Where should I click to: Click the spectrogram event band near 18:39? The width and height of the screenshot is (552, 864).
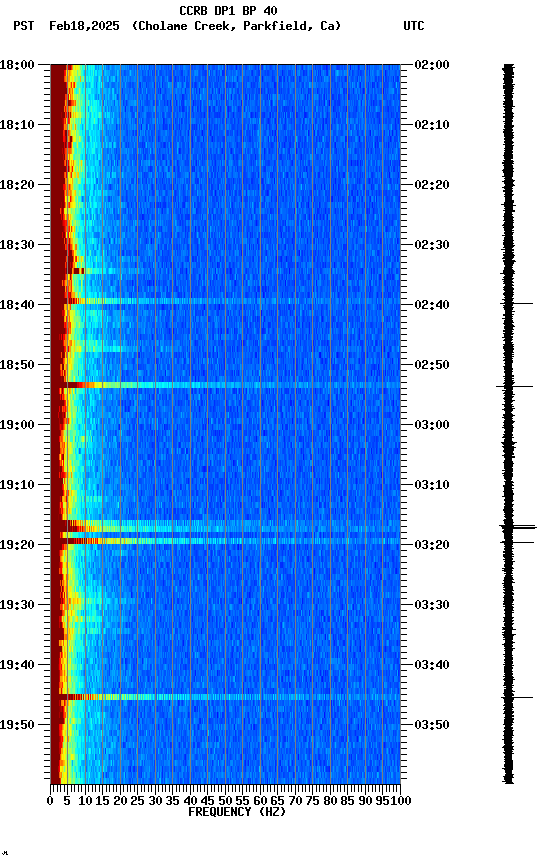pyautogui.click(x=225, y=301)
